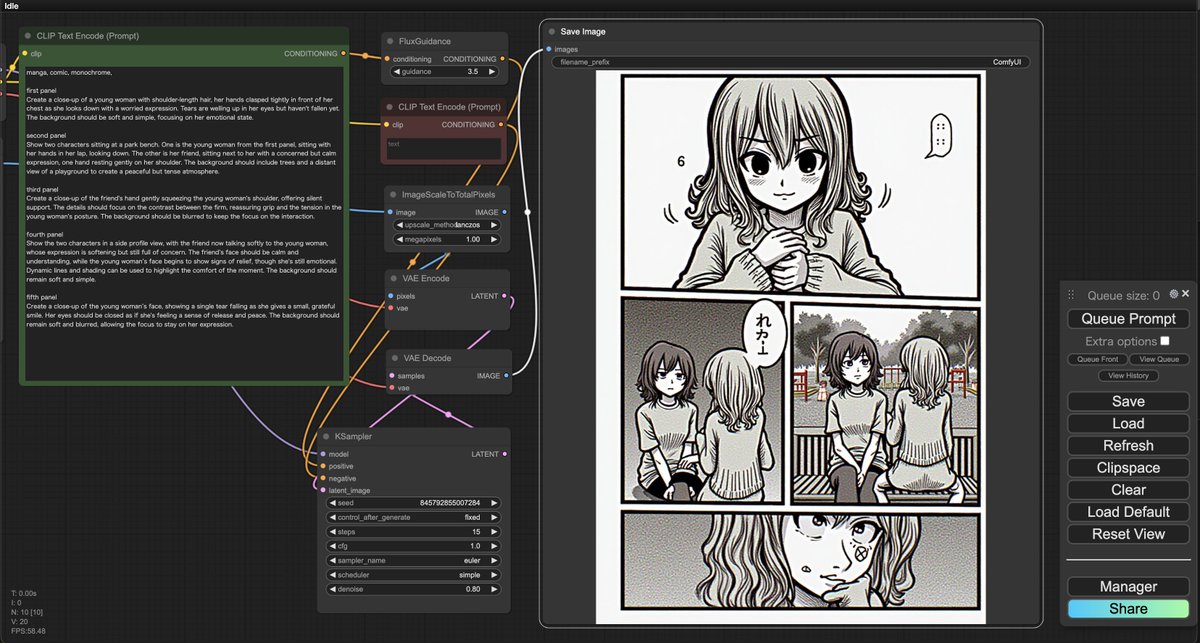This screenshot has width=1200, height=643.
Task: Click the Queue Prompt button
Action: point(1128,319)
